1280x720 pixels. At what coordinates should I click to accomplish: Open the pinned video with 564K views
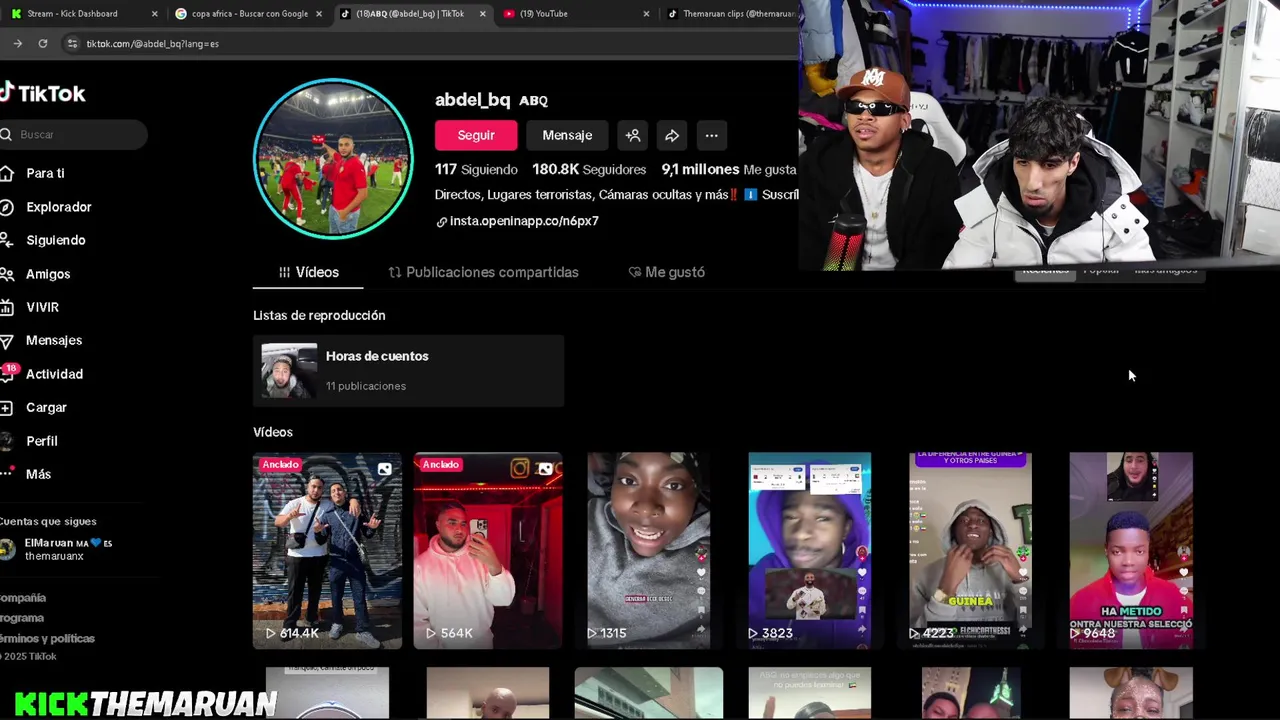(488, 551)
